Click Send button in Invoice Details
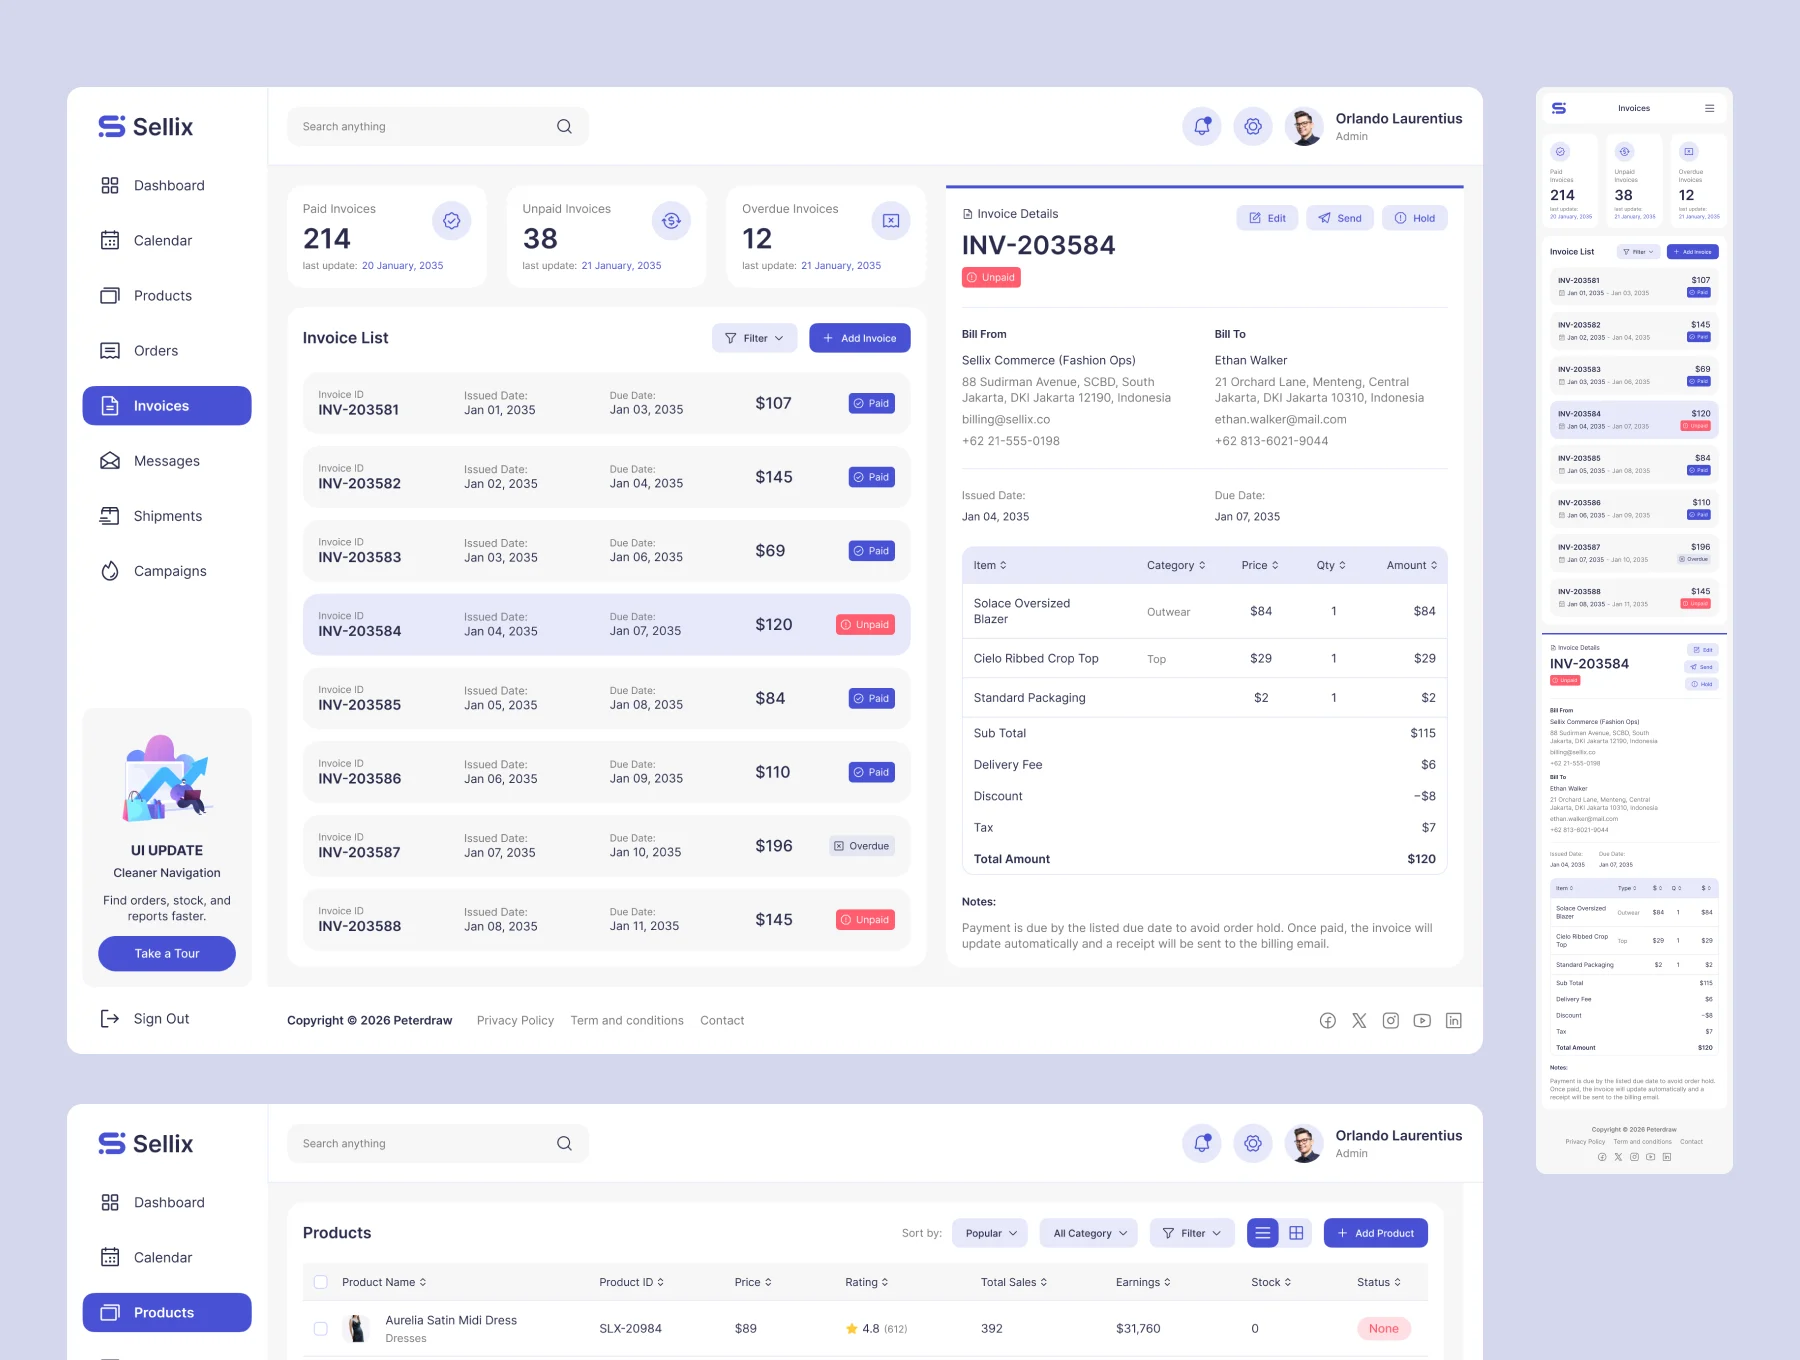The height and width of the screenshot is (1360, 1800). point(1340,218)
